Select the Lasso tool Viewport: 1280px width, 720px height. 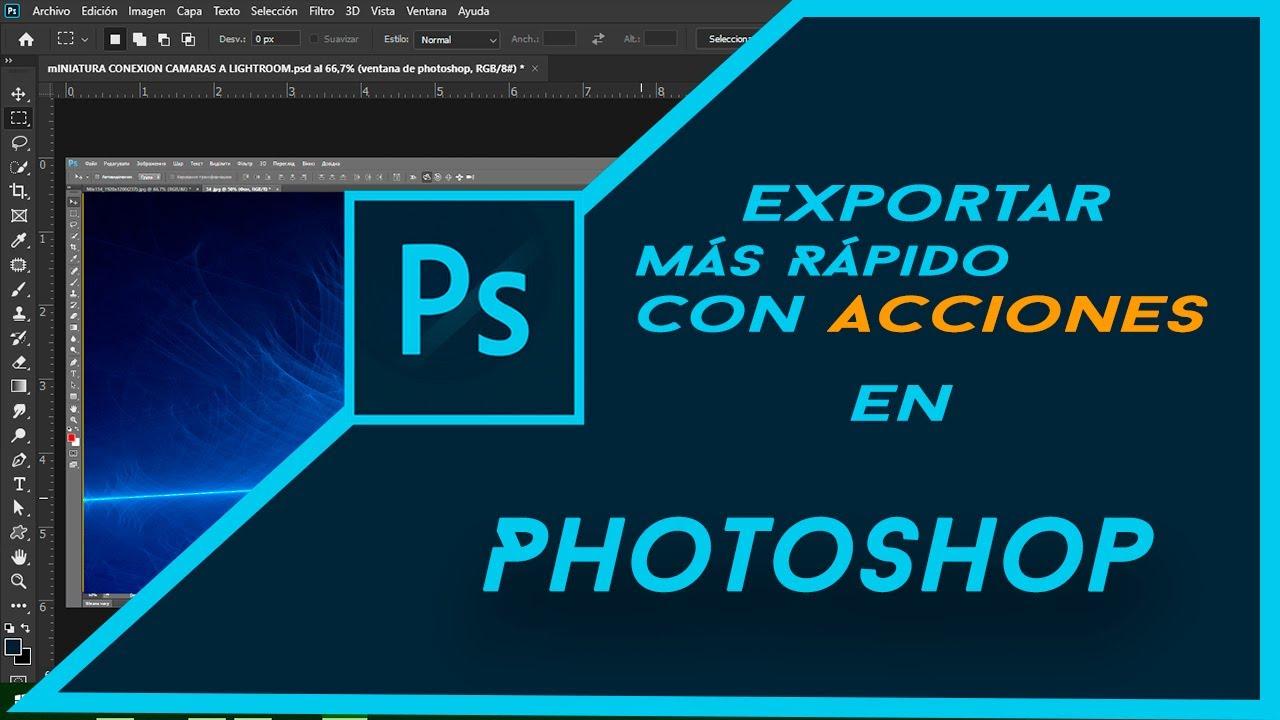pos(18,142)
